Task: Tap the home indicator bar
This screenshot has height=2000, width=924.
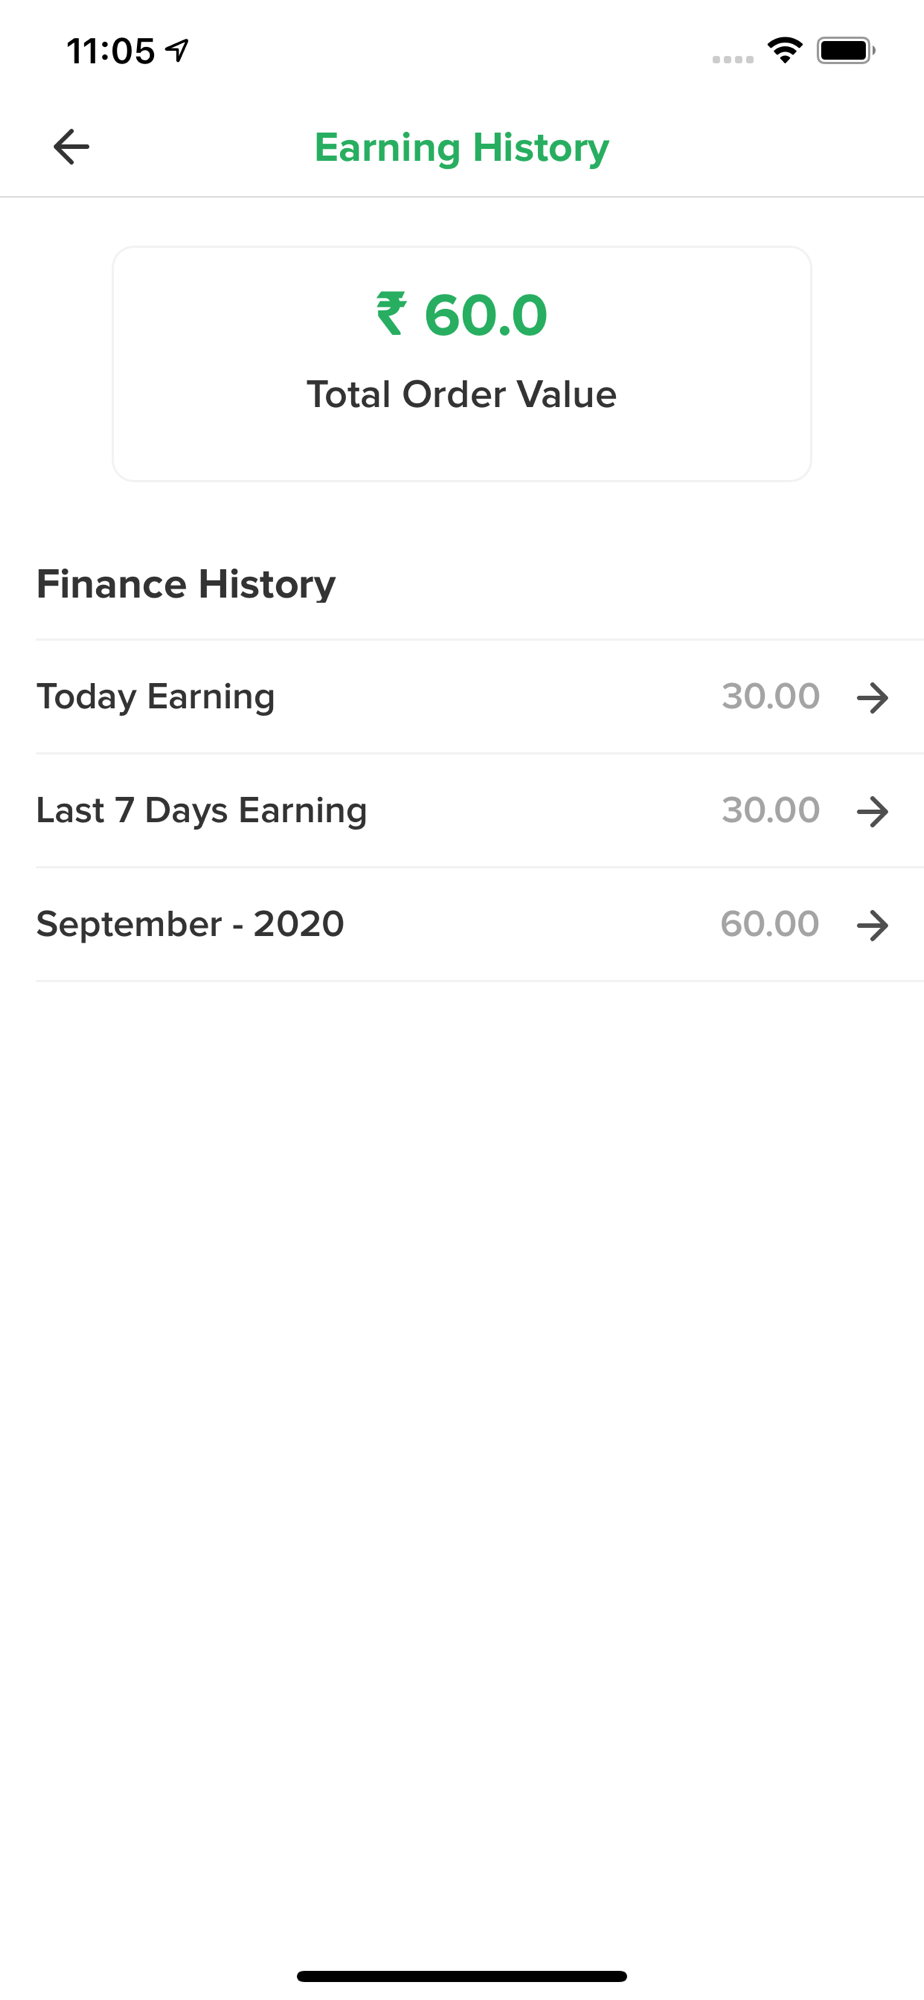Action: pyautogui.click(x=462, y=1976)
